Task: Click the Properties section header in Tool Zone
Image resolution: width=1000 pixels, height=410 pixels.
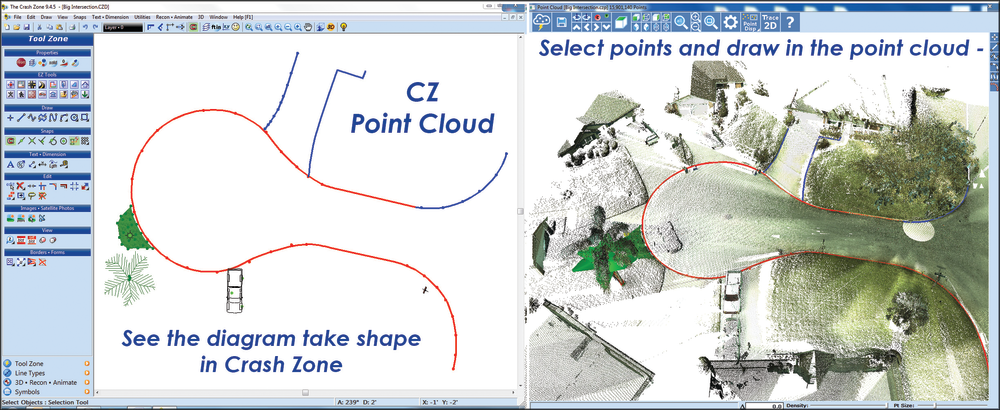Action: click(x=48, y=52)
